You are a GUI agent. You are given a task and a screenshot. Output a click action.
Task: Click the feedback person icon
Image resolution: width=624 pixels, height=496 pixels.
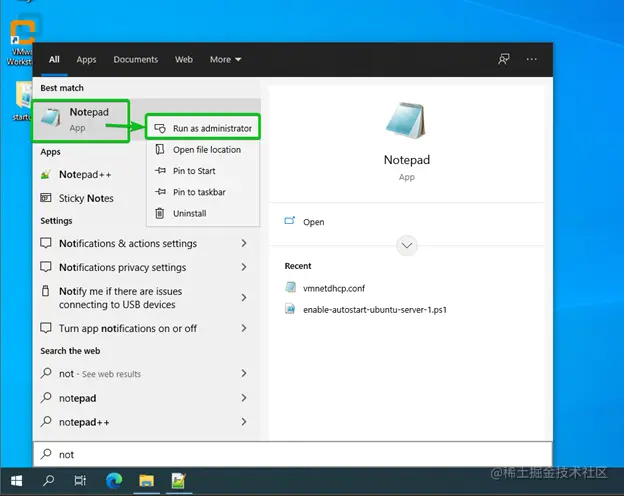(503, 59)
